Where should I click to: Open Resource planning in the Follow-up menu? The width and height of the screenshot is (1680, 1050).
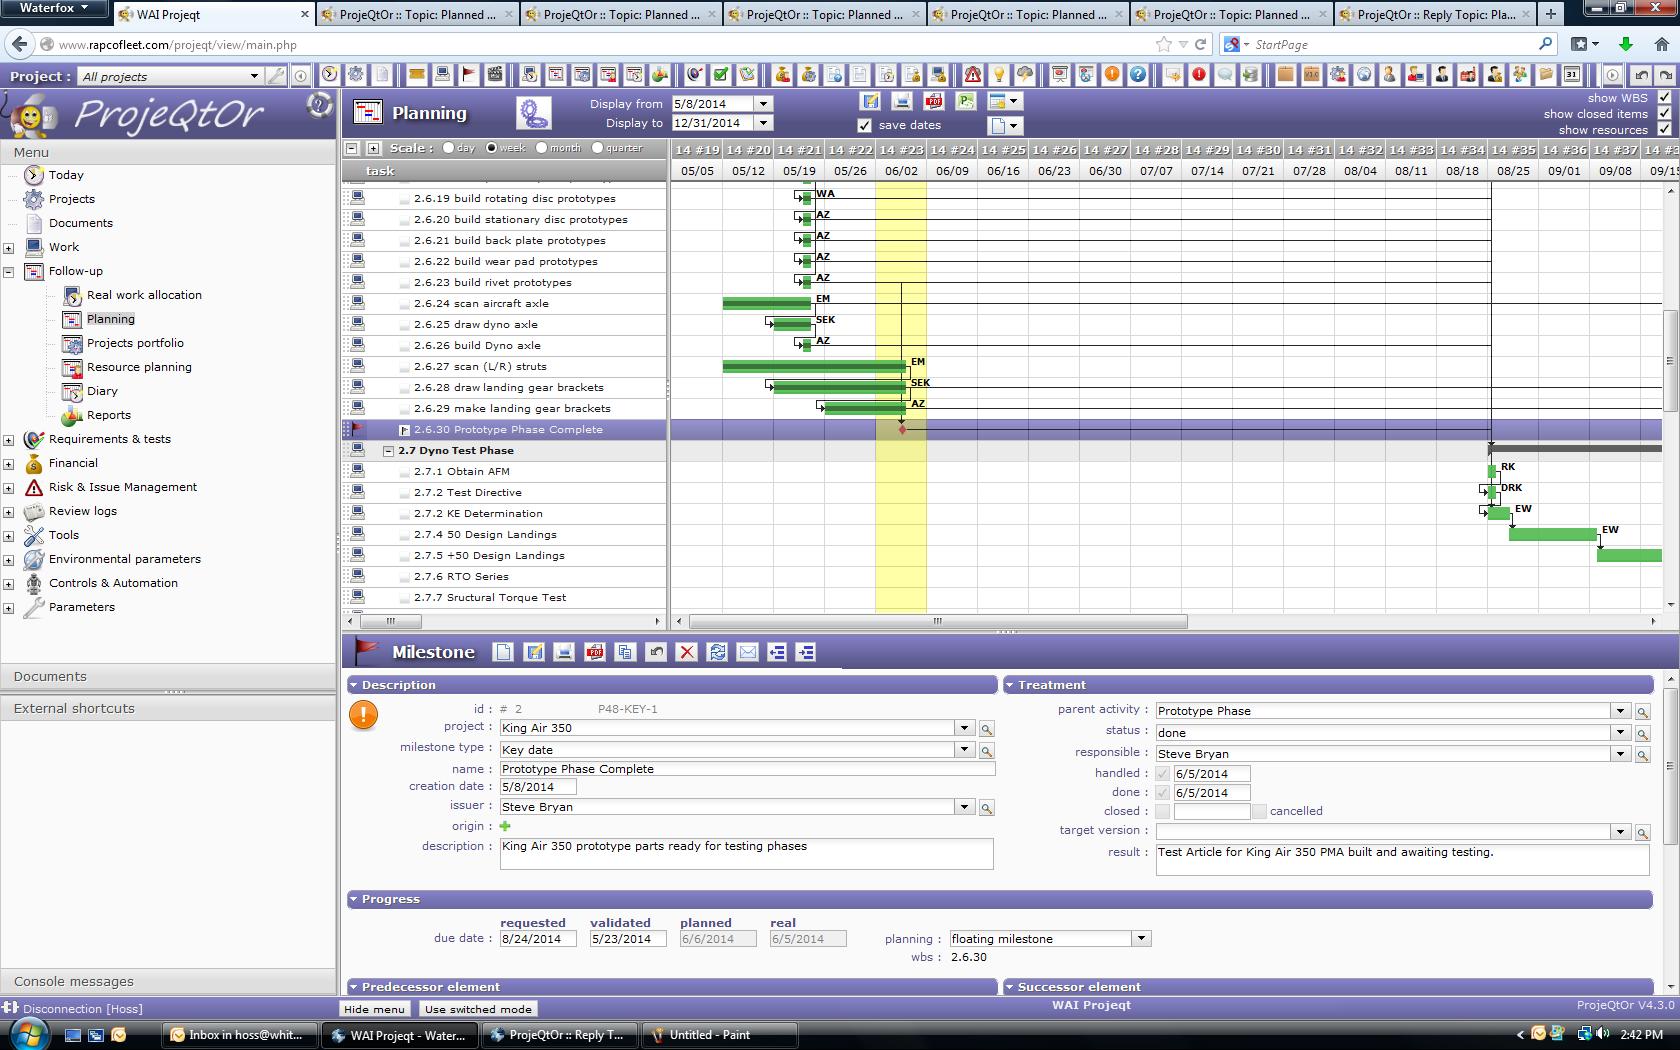click(x=139, y=367)
